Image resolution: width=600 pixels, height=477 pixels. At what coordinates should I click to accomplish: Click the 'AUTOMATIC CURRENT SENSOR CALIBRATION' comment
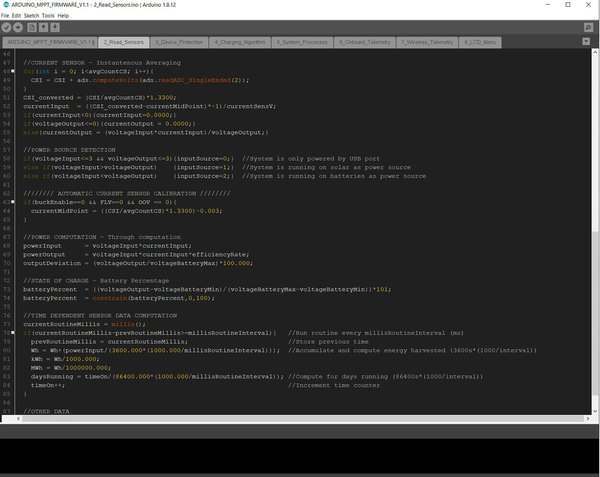click(127, 194)
